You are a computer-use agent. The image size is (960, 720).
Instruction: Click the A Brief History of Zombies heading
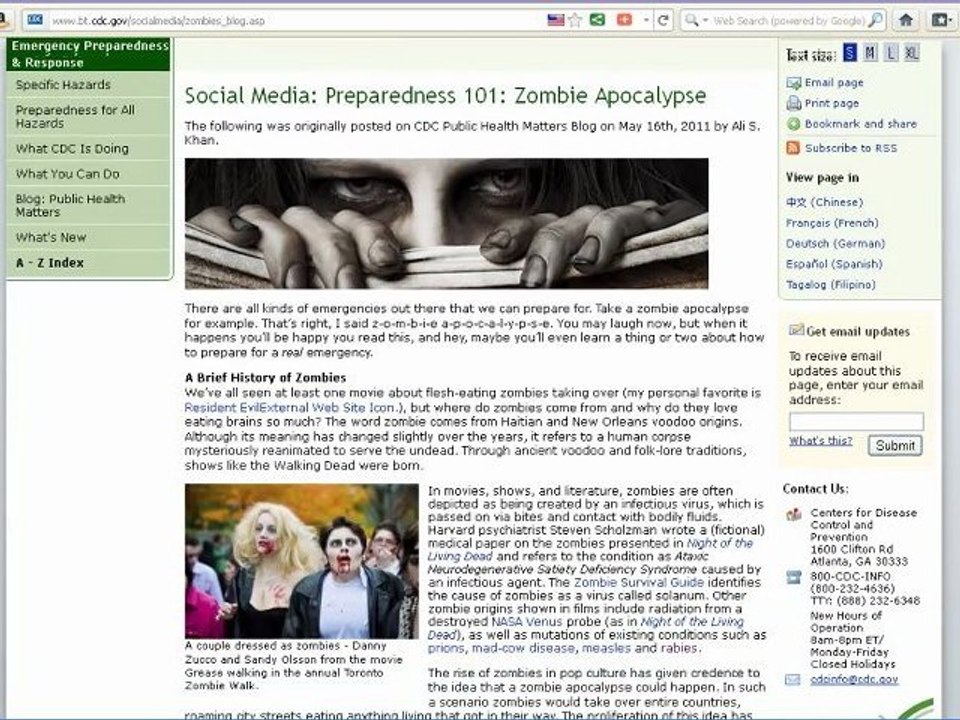click(266, 377)
